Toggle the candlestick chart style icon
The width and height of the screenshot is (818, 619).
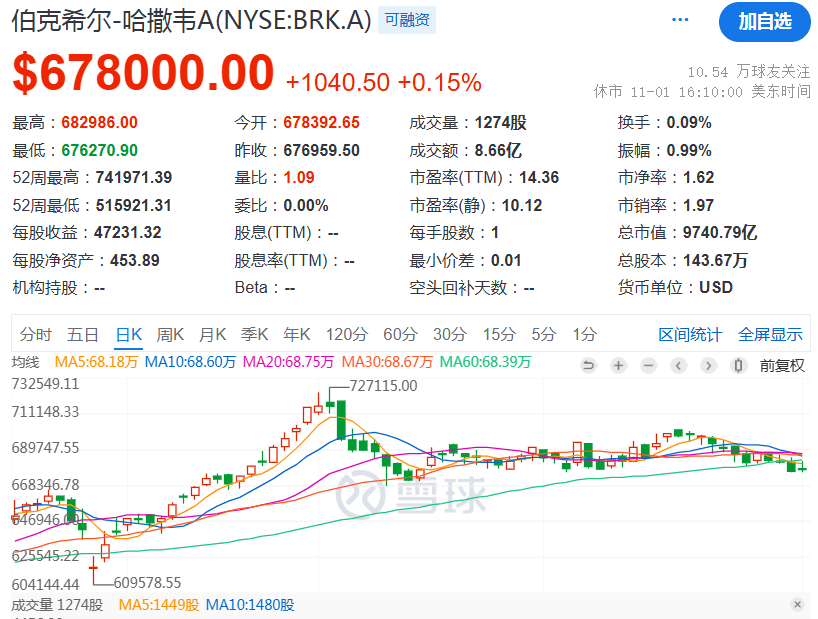click(x=738, y=366)
